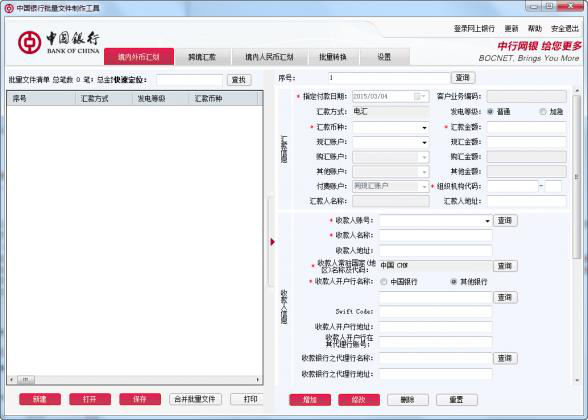Open the 境内人民币汇划 tab
The height and width of the screenshot is (420, 588).
pos(269,57)
